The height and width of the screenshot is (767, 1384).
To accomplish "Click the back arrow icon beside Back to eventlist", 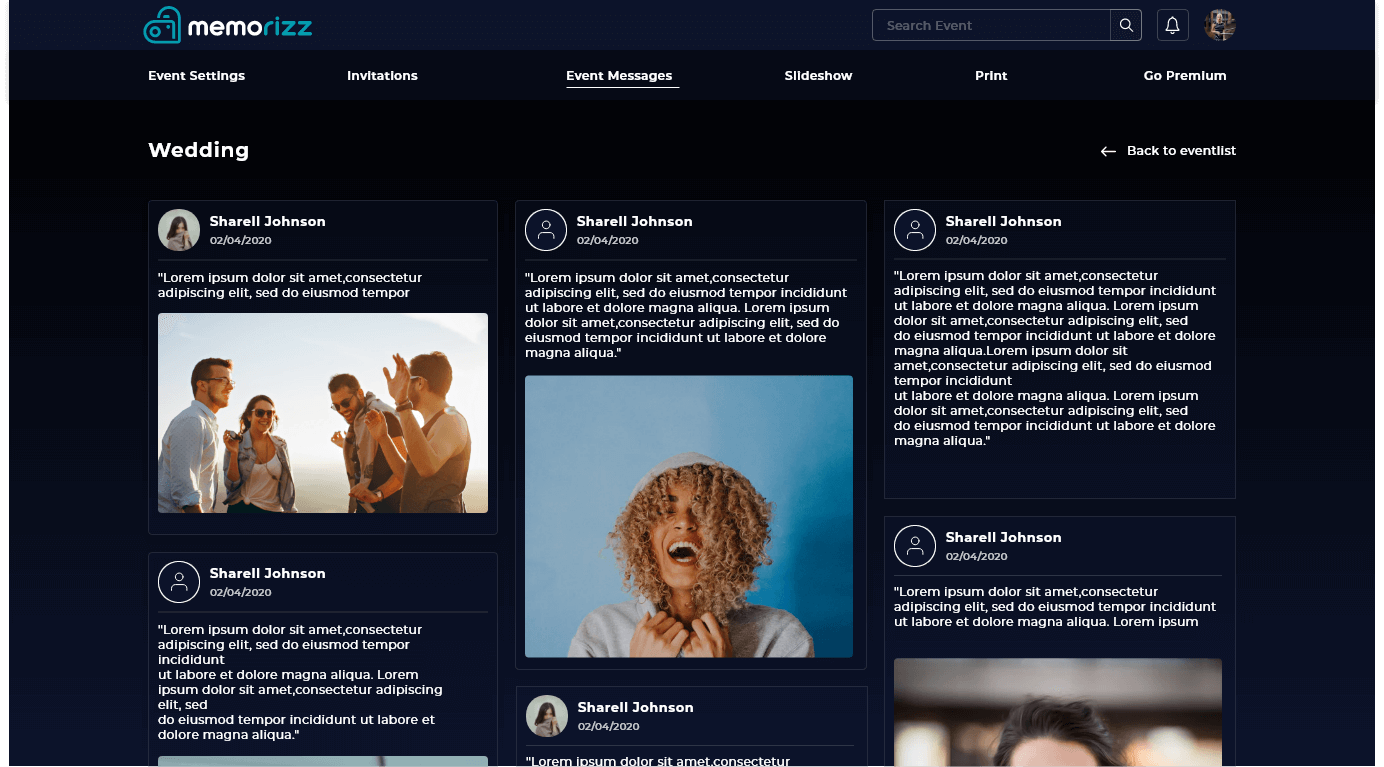I will [x=1108, y=151].
